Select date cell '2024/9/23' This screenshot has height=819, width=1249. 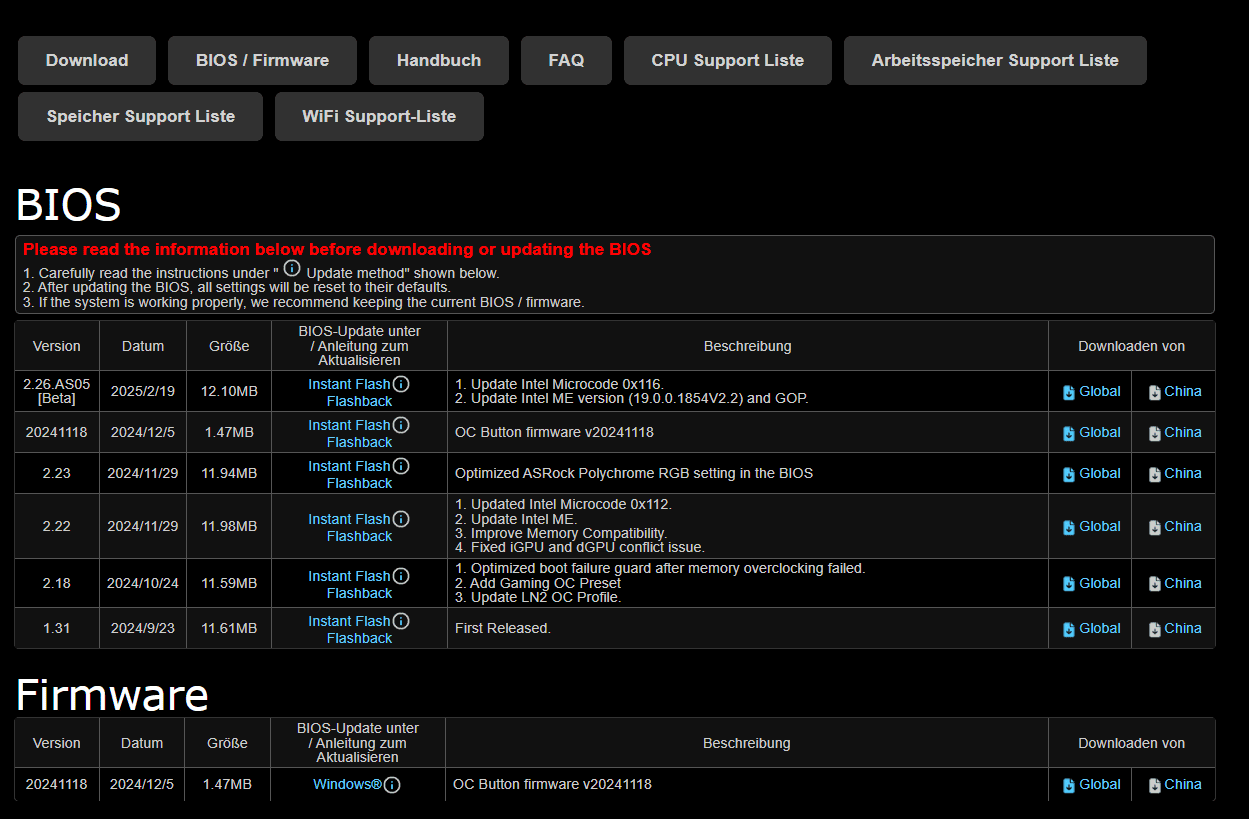coord(143,628)
